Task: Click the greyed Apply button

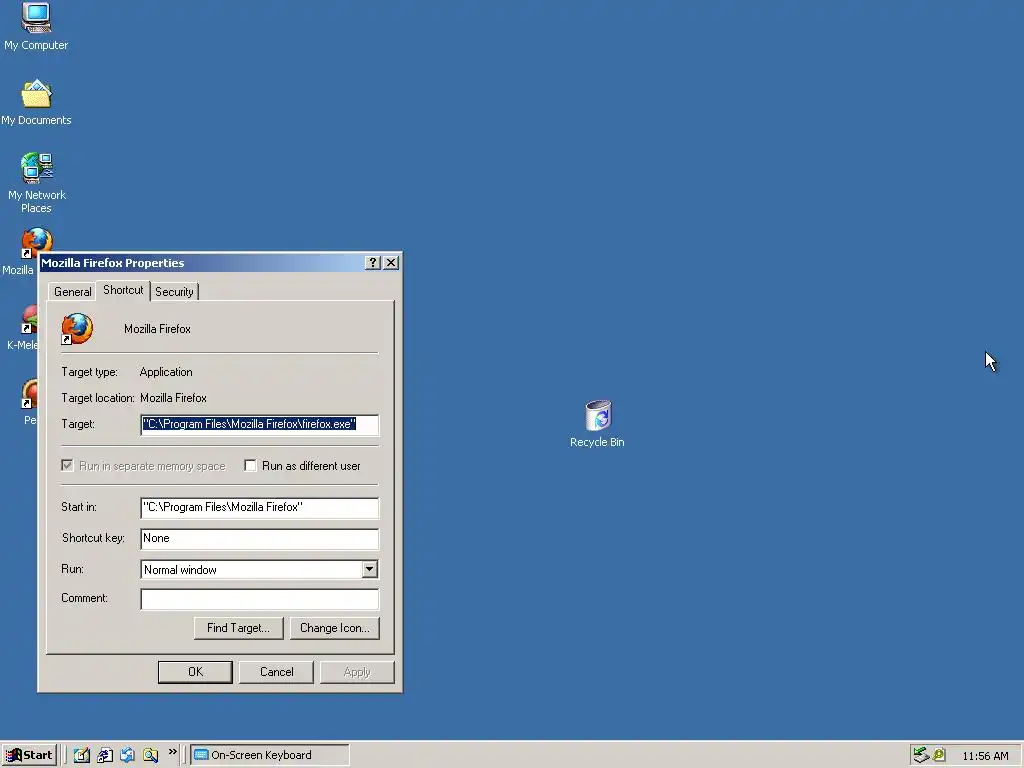Action: tap(357, 672)
